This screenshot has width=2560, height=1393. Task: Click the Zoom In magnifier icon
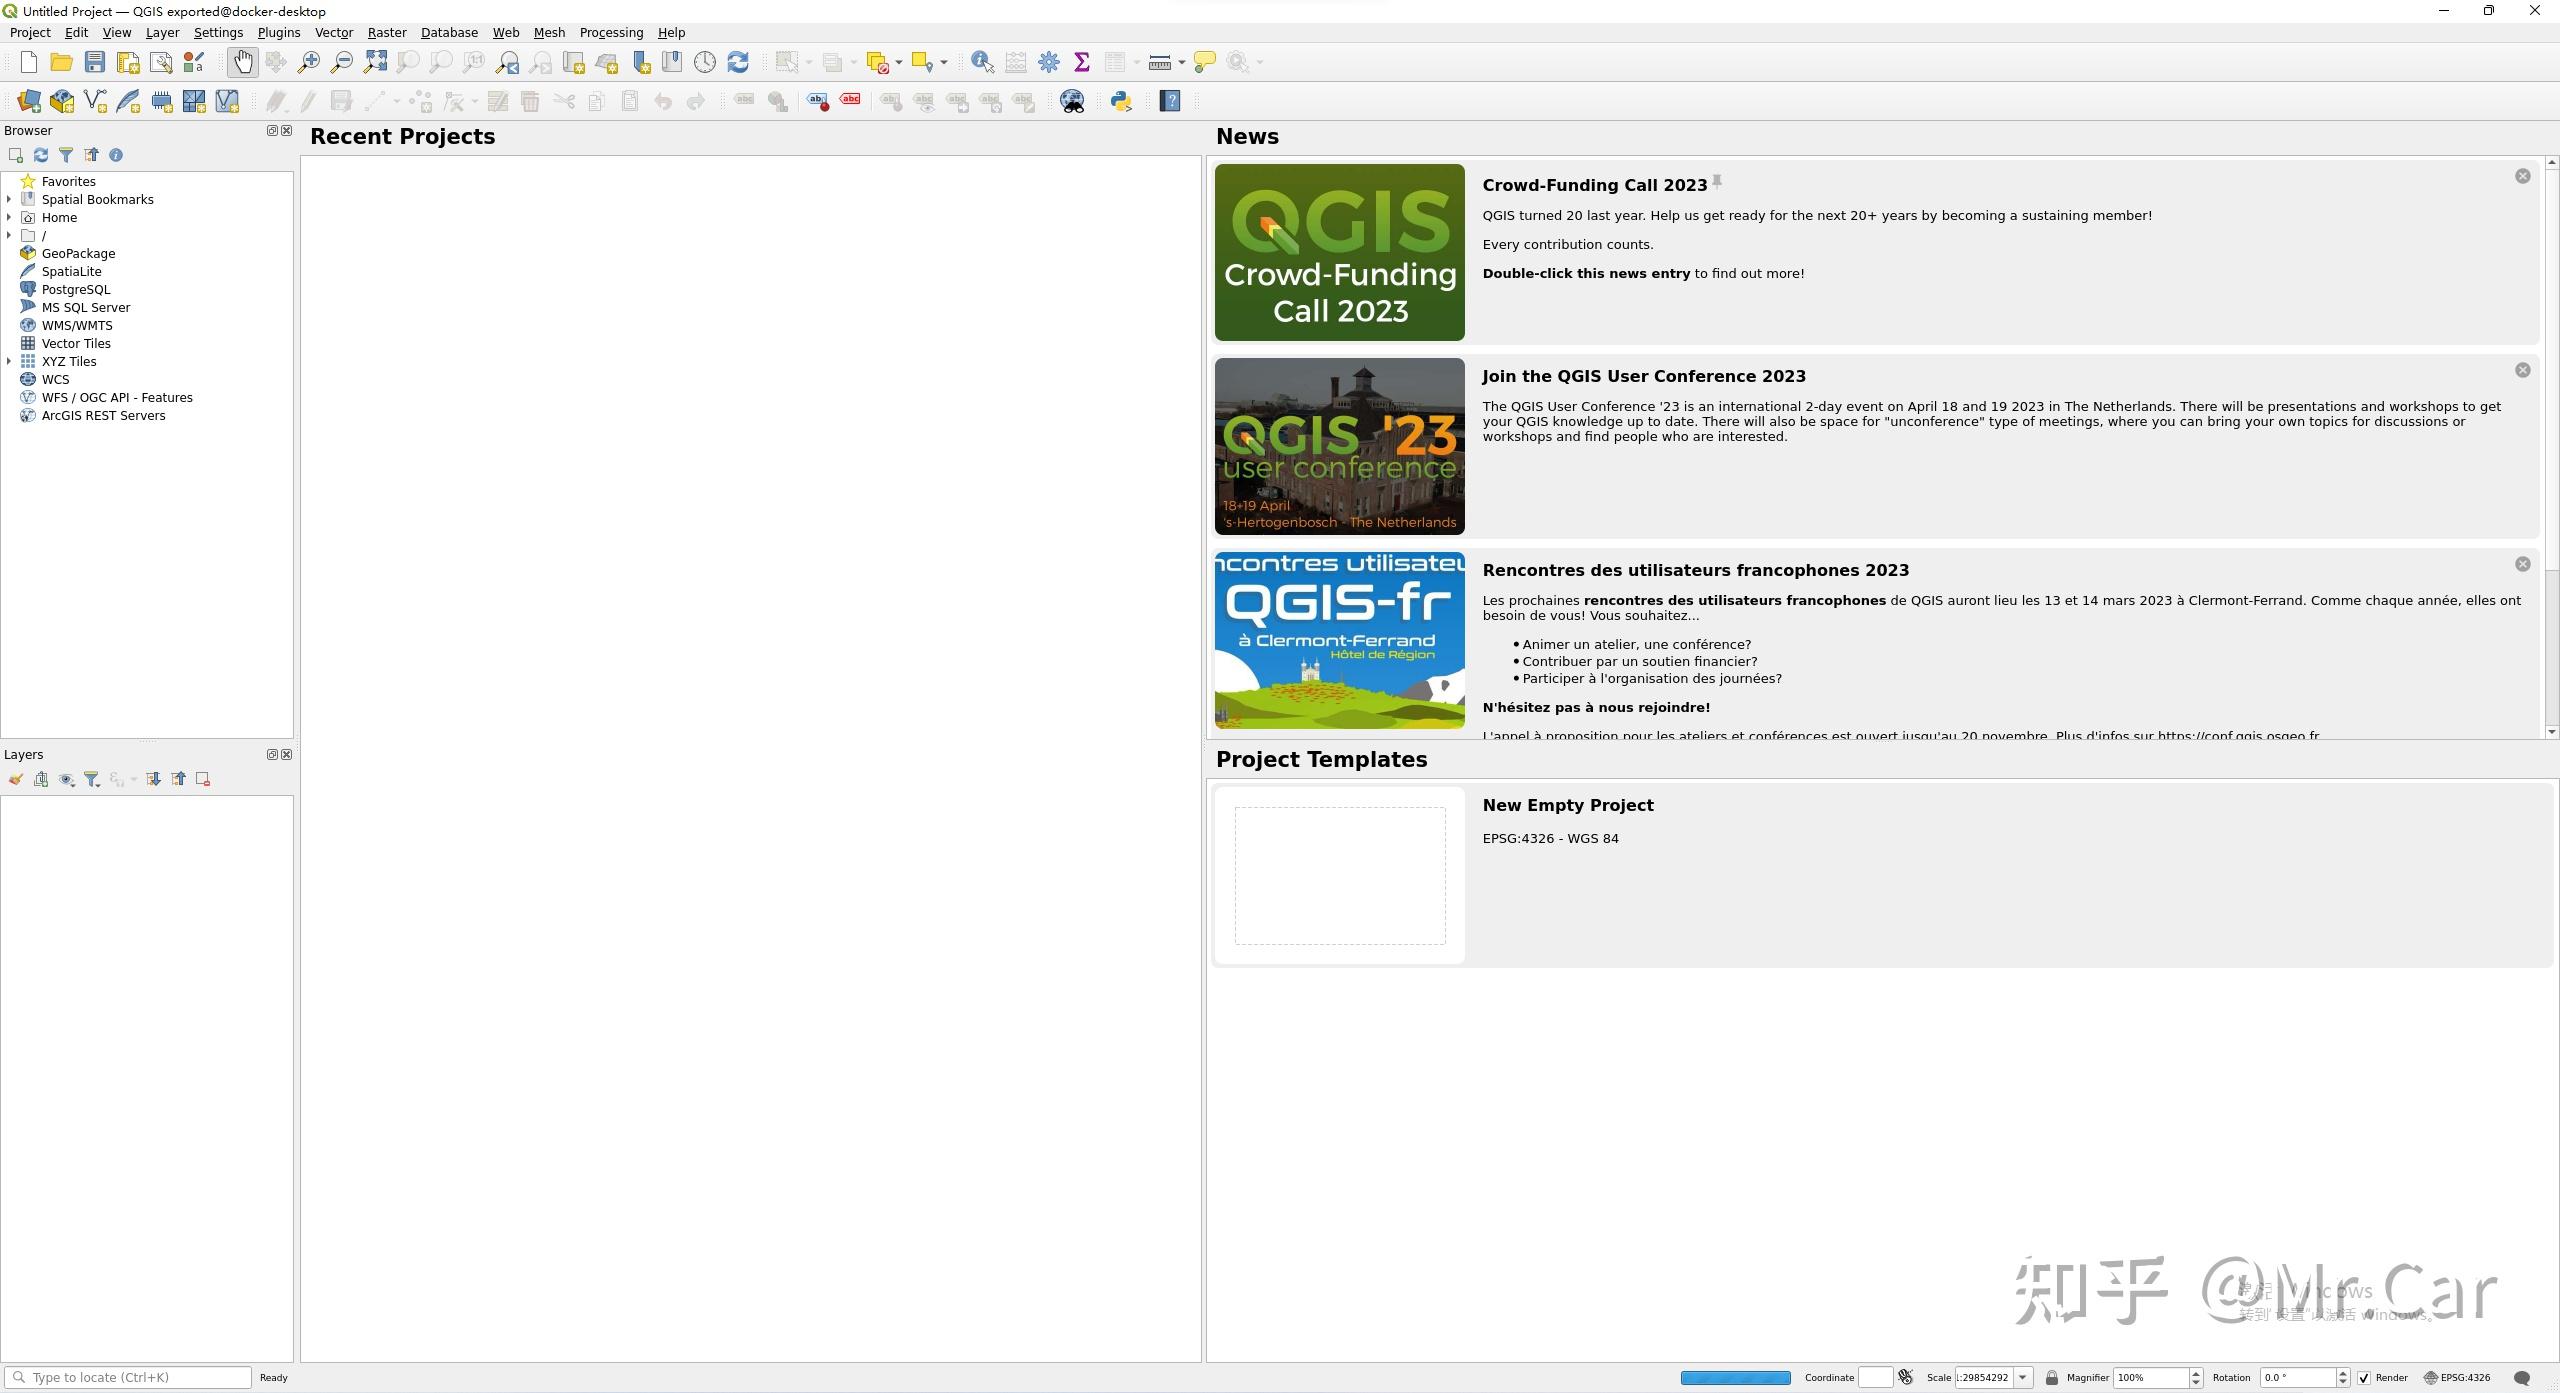[309, 62]
